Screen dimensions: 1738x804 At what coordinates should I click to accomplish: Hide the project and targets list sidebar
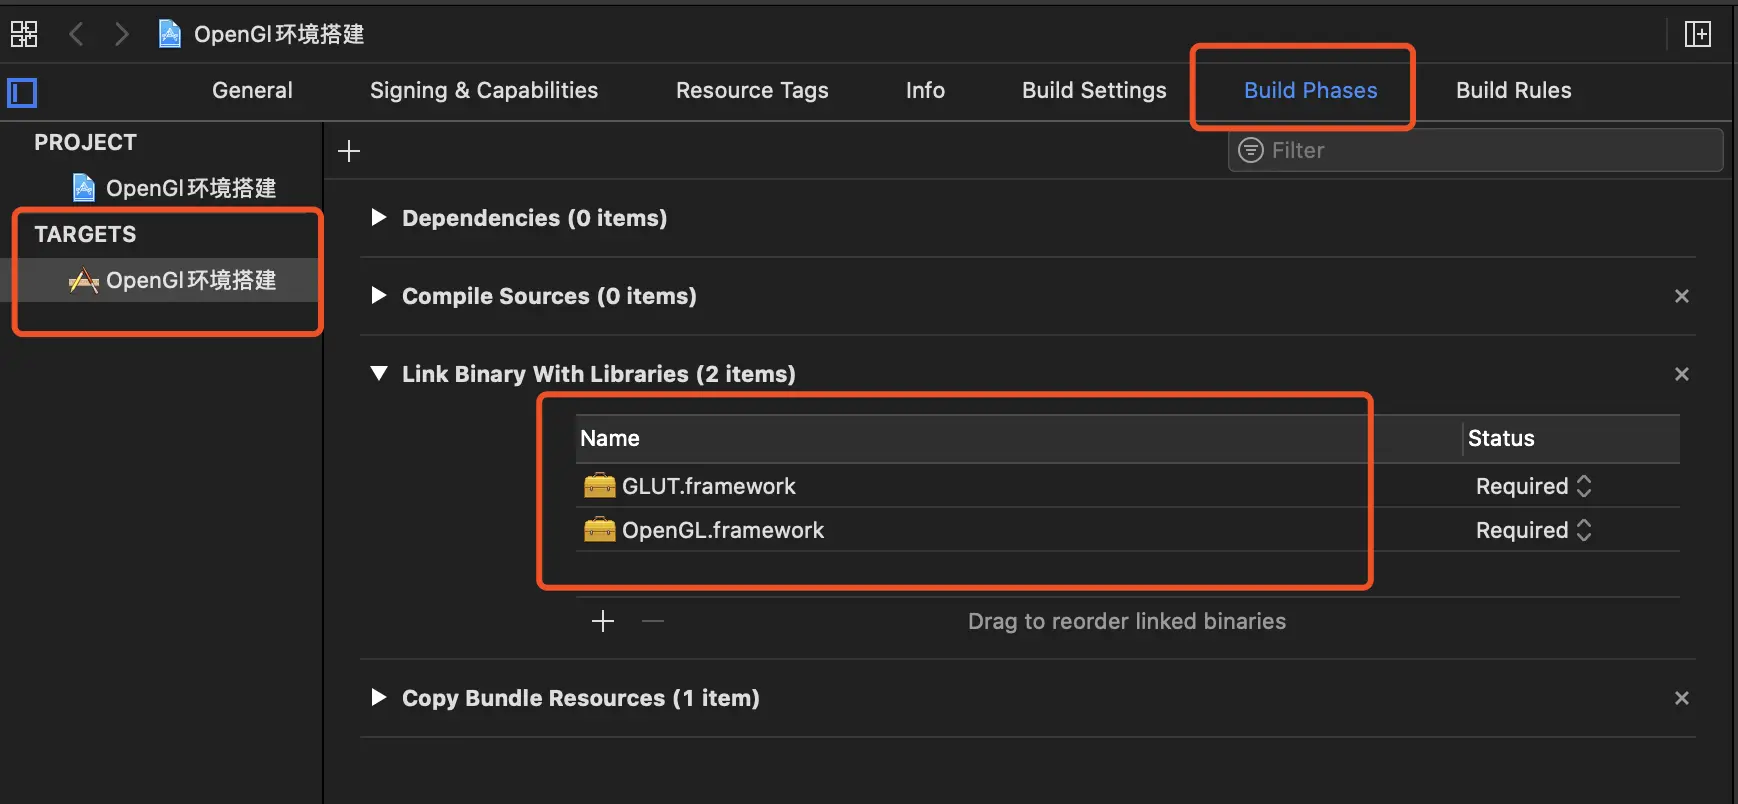(22, 93)
